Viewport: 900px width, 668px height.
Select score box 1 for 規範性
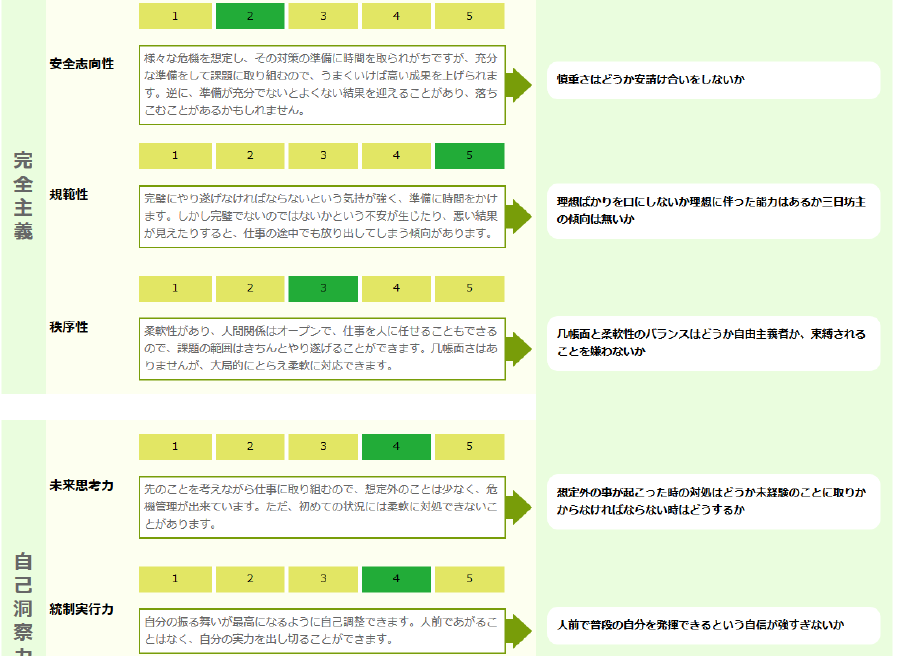(175, 156)
